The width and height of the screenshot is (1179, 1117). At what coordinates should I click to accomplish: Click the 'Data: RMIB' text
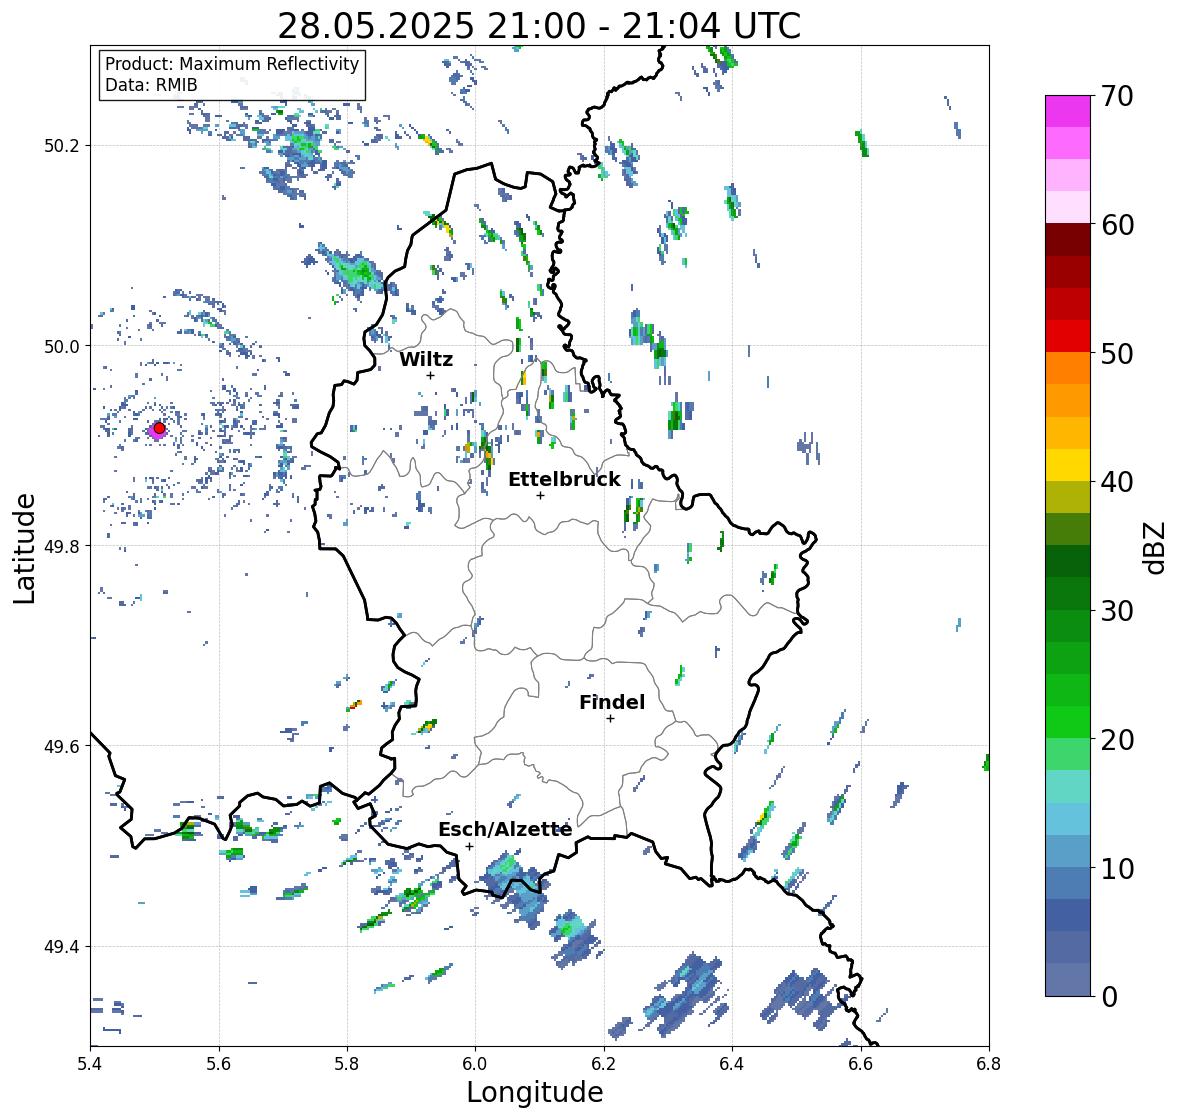(151, 85)
